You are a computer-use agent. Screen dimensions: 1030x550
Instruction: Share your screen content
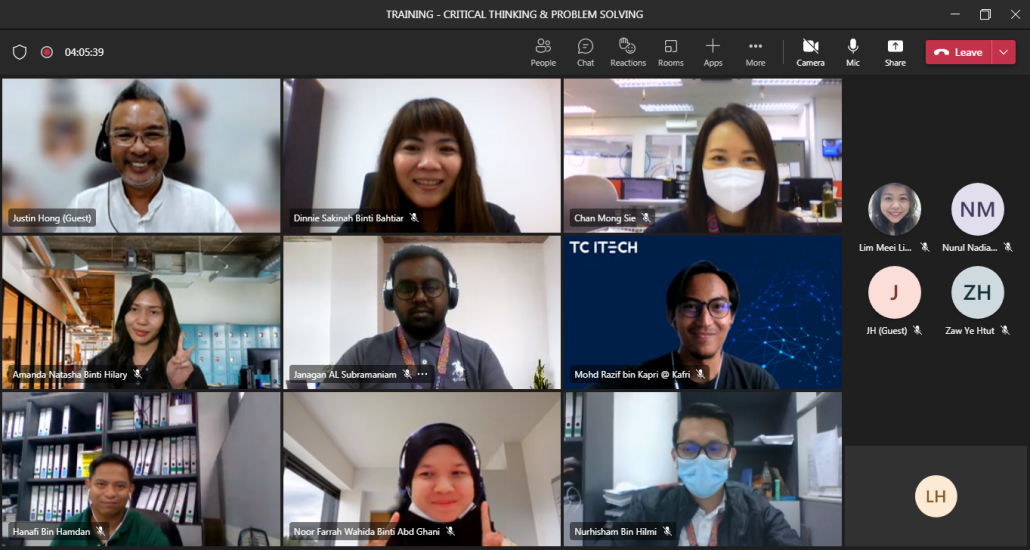(x=895, y=53)
